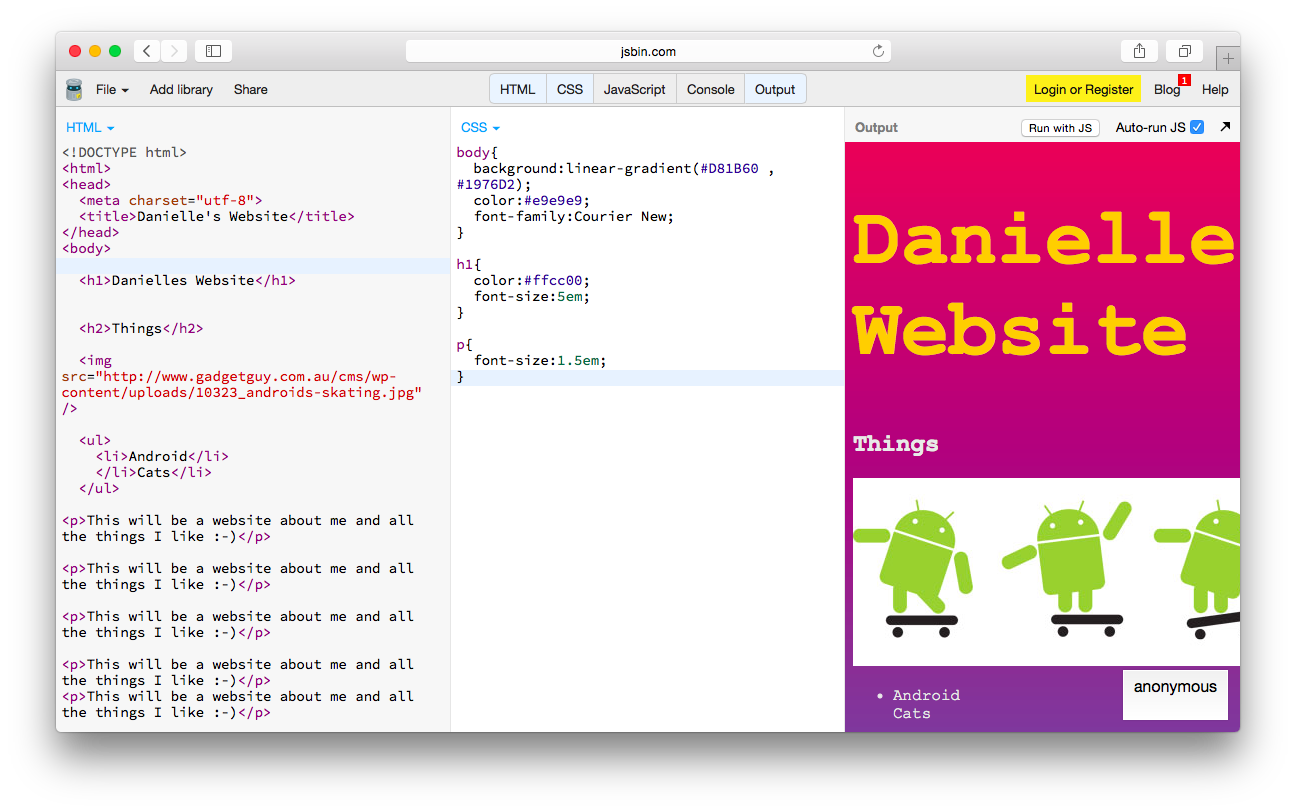Click the font-size:1.5em CSS line
Screen dimensions: 1296x812
(540, 360)
